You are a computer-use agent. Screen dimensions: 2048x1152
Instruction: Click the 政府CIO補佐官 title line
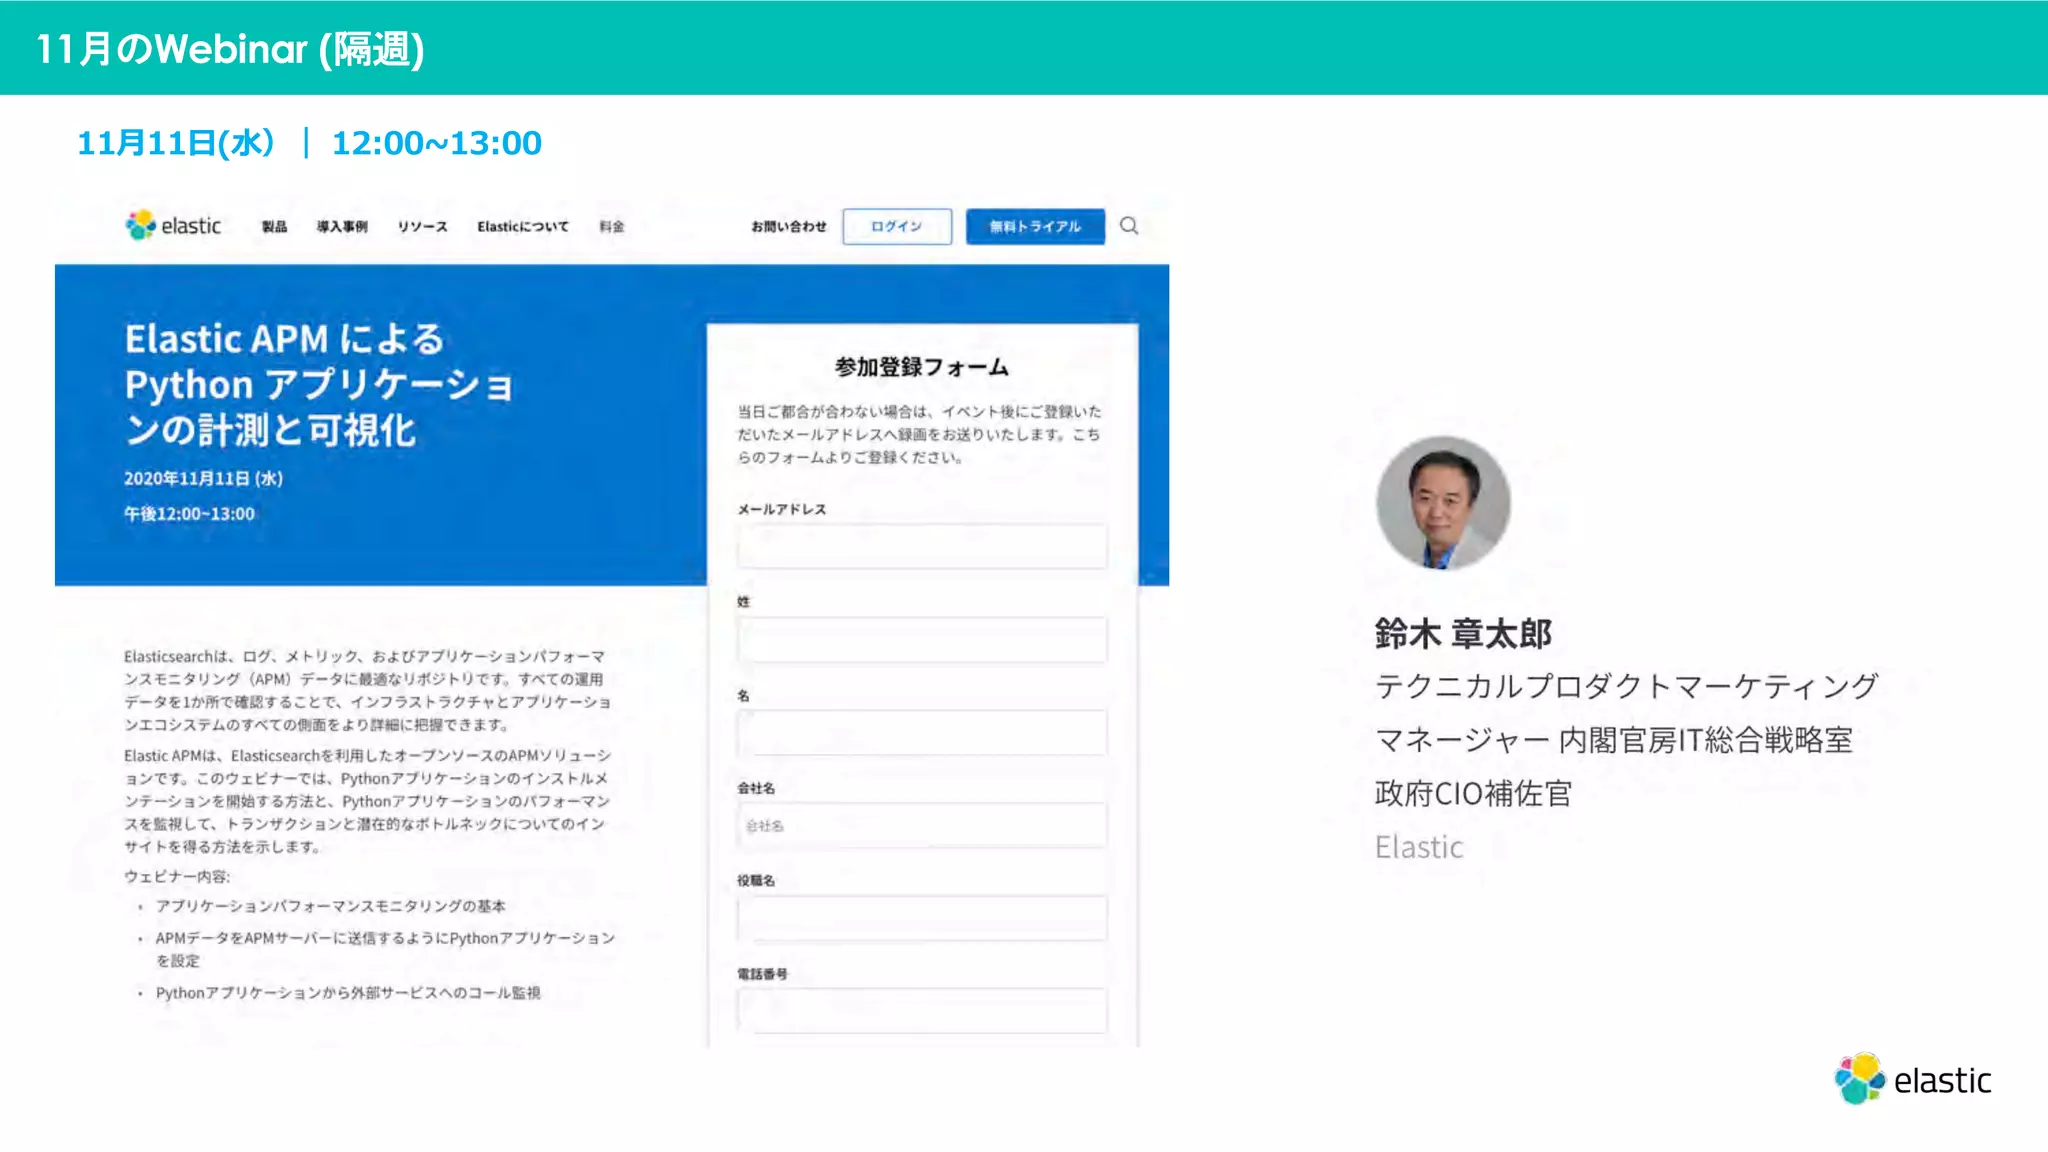[1473, 794]
